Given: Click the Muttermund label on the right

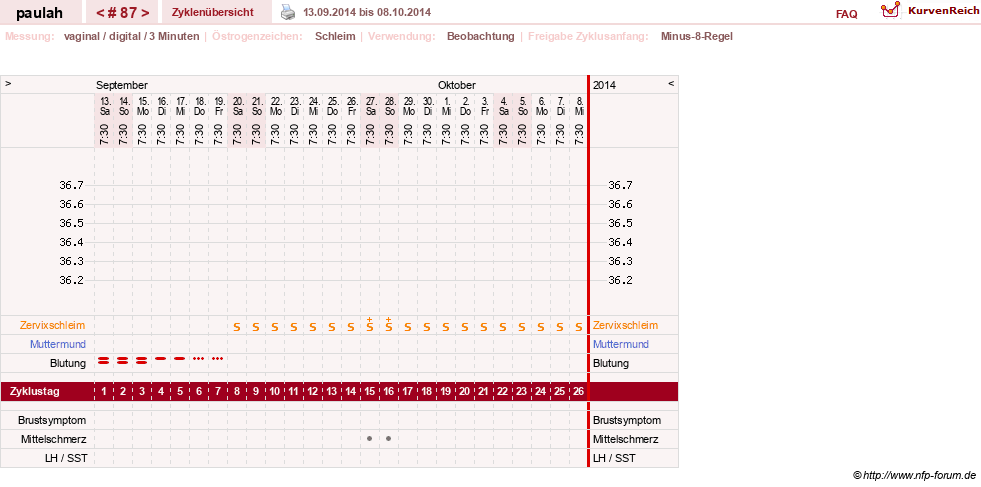Looking at the screenshot, I should (x=621, y=344).
